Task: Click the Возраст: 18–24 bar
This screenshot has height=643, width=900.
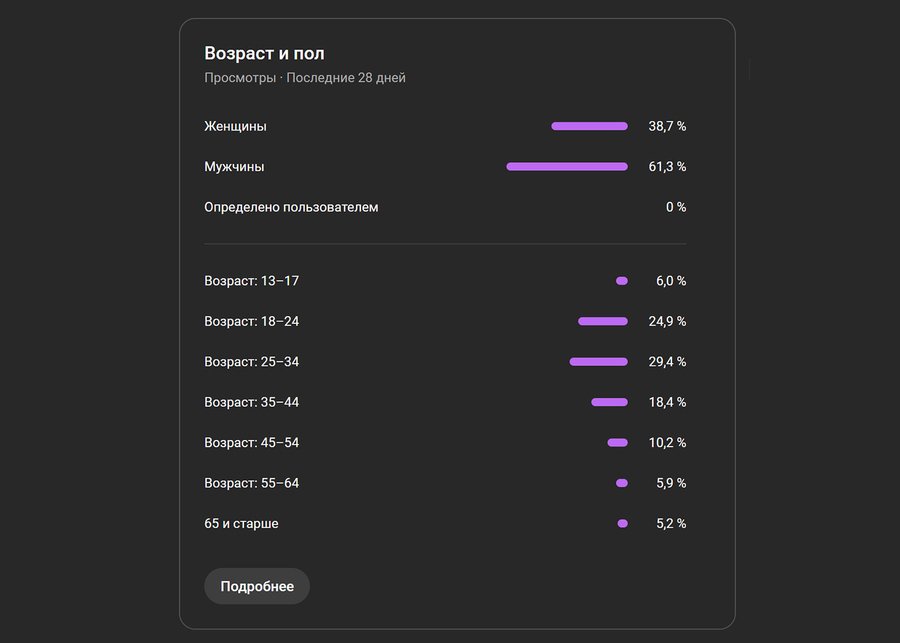Action: [x=603, y=321]
